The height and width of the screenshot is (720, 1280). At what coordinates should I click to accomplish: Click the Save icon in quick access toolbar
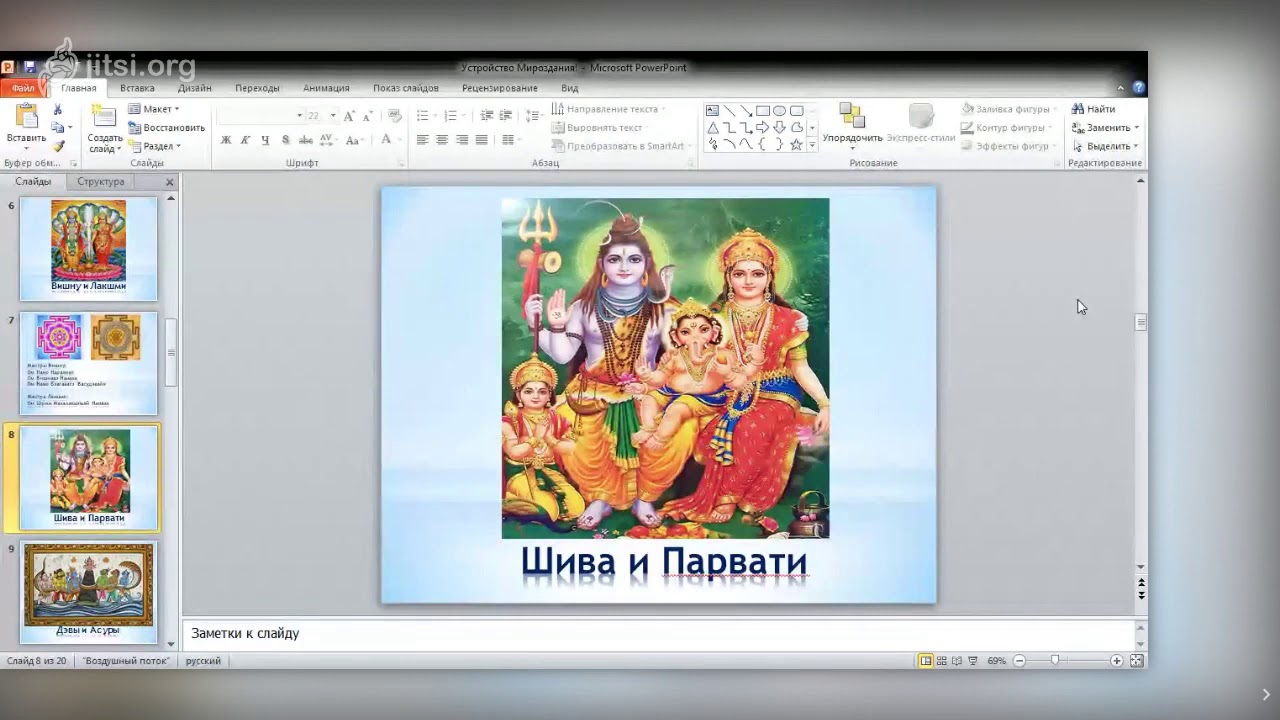(29, 67)
